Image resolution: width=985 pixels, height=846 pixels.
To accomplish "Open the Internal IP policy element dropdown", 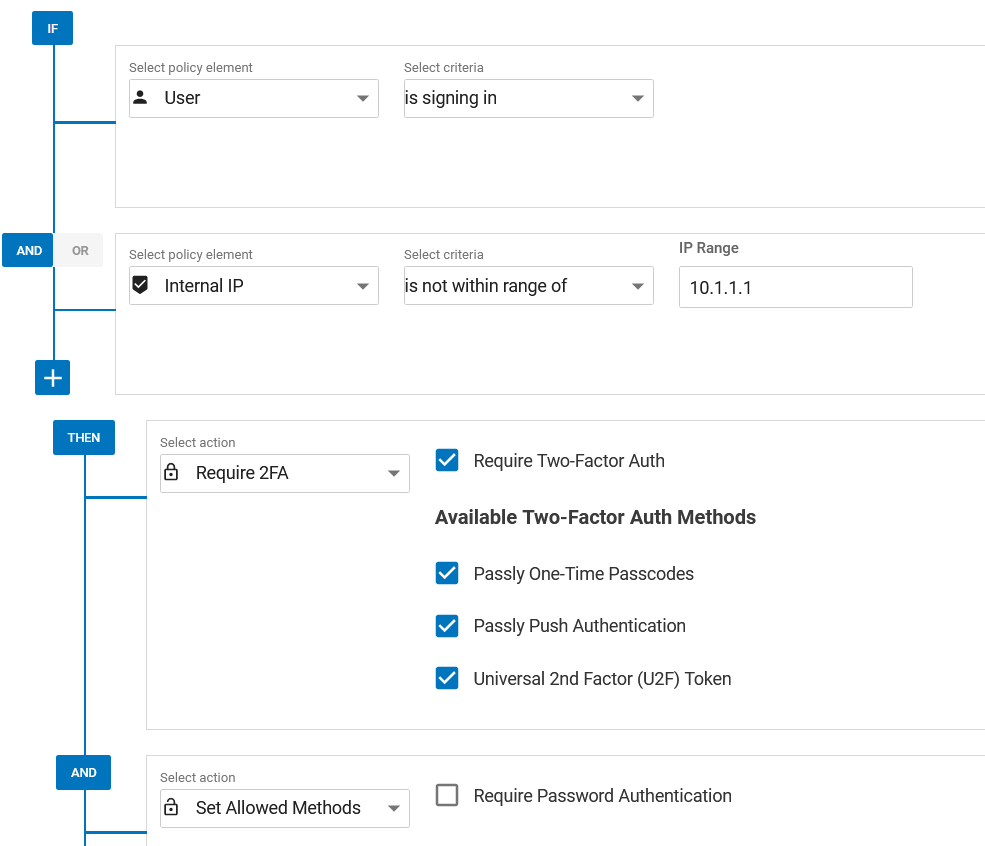I will pyautogui.click(x=254, y=286).
